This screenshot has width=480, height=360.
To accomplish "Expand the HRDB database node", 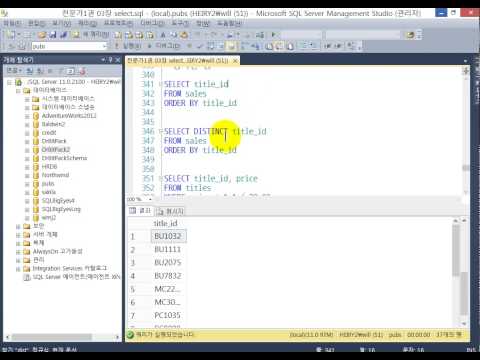I will pyautogui.click(x=27, y=167).
